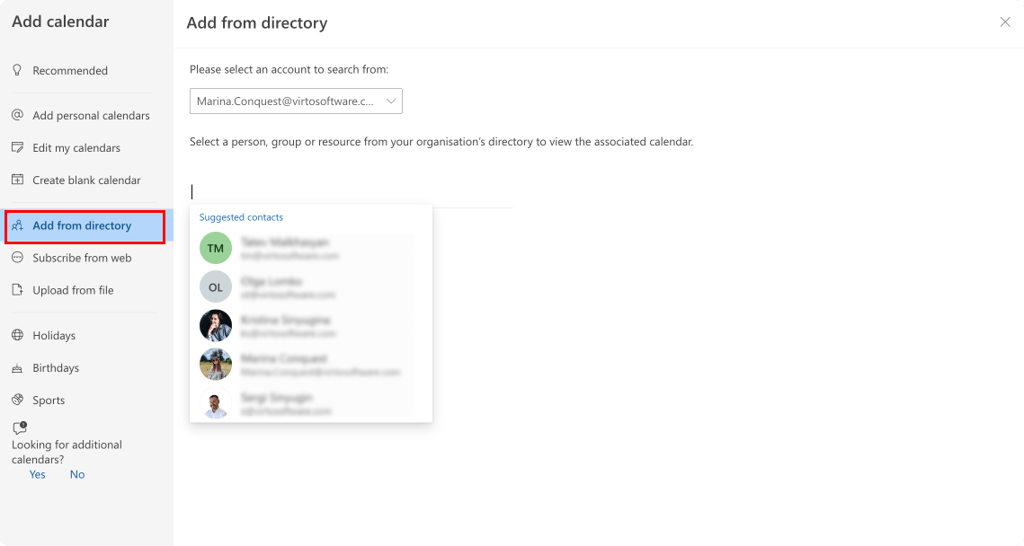Screen dimensions: 1024x546
Task: Click the Holidays globe icon
Action: (x=18, y=335)
